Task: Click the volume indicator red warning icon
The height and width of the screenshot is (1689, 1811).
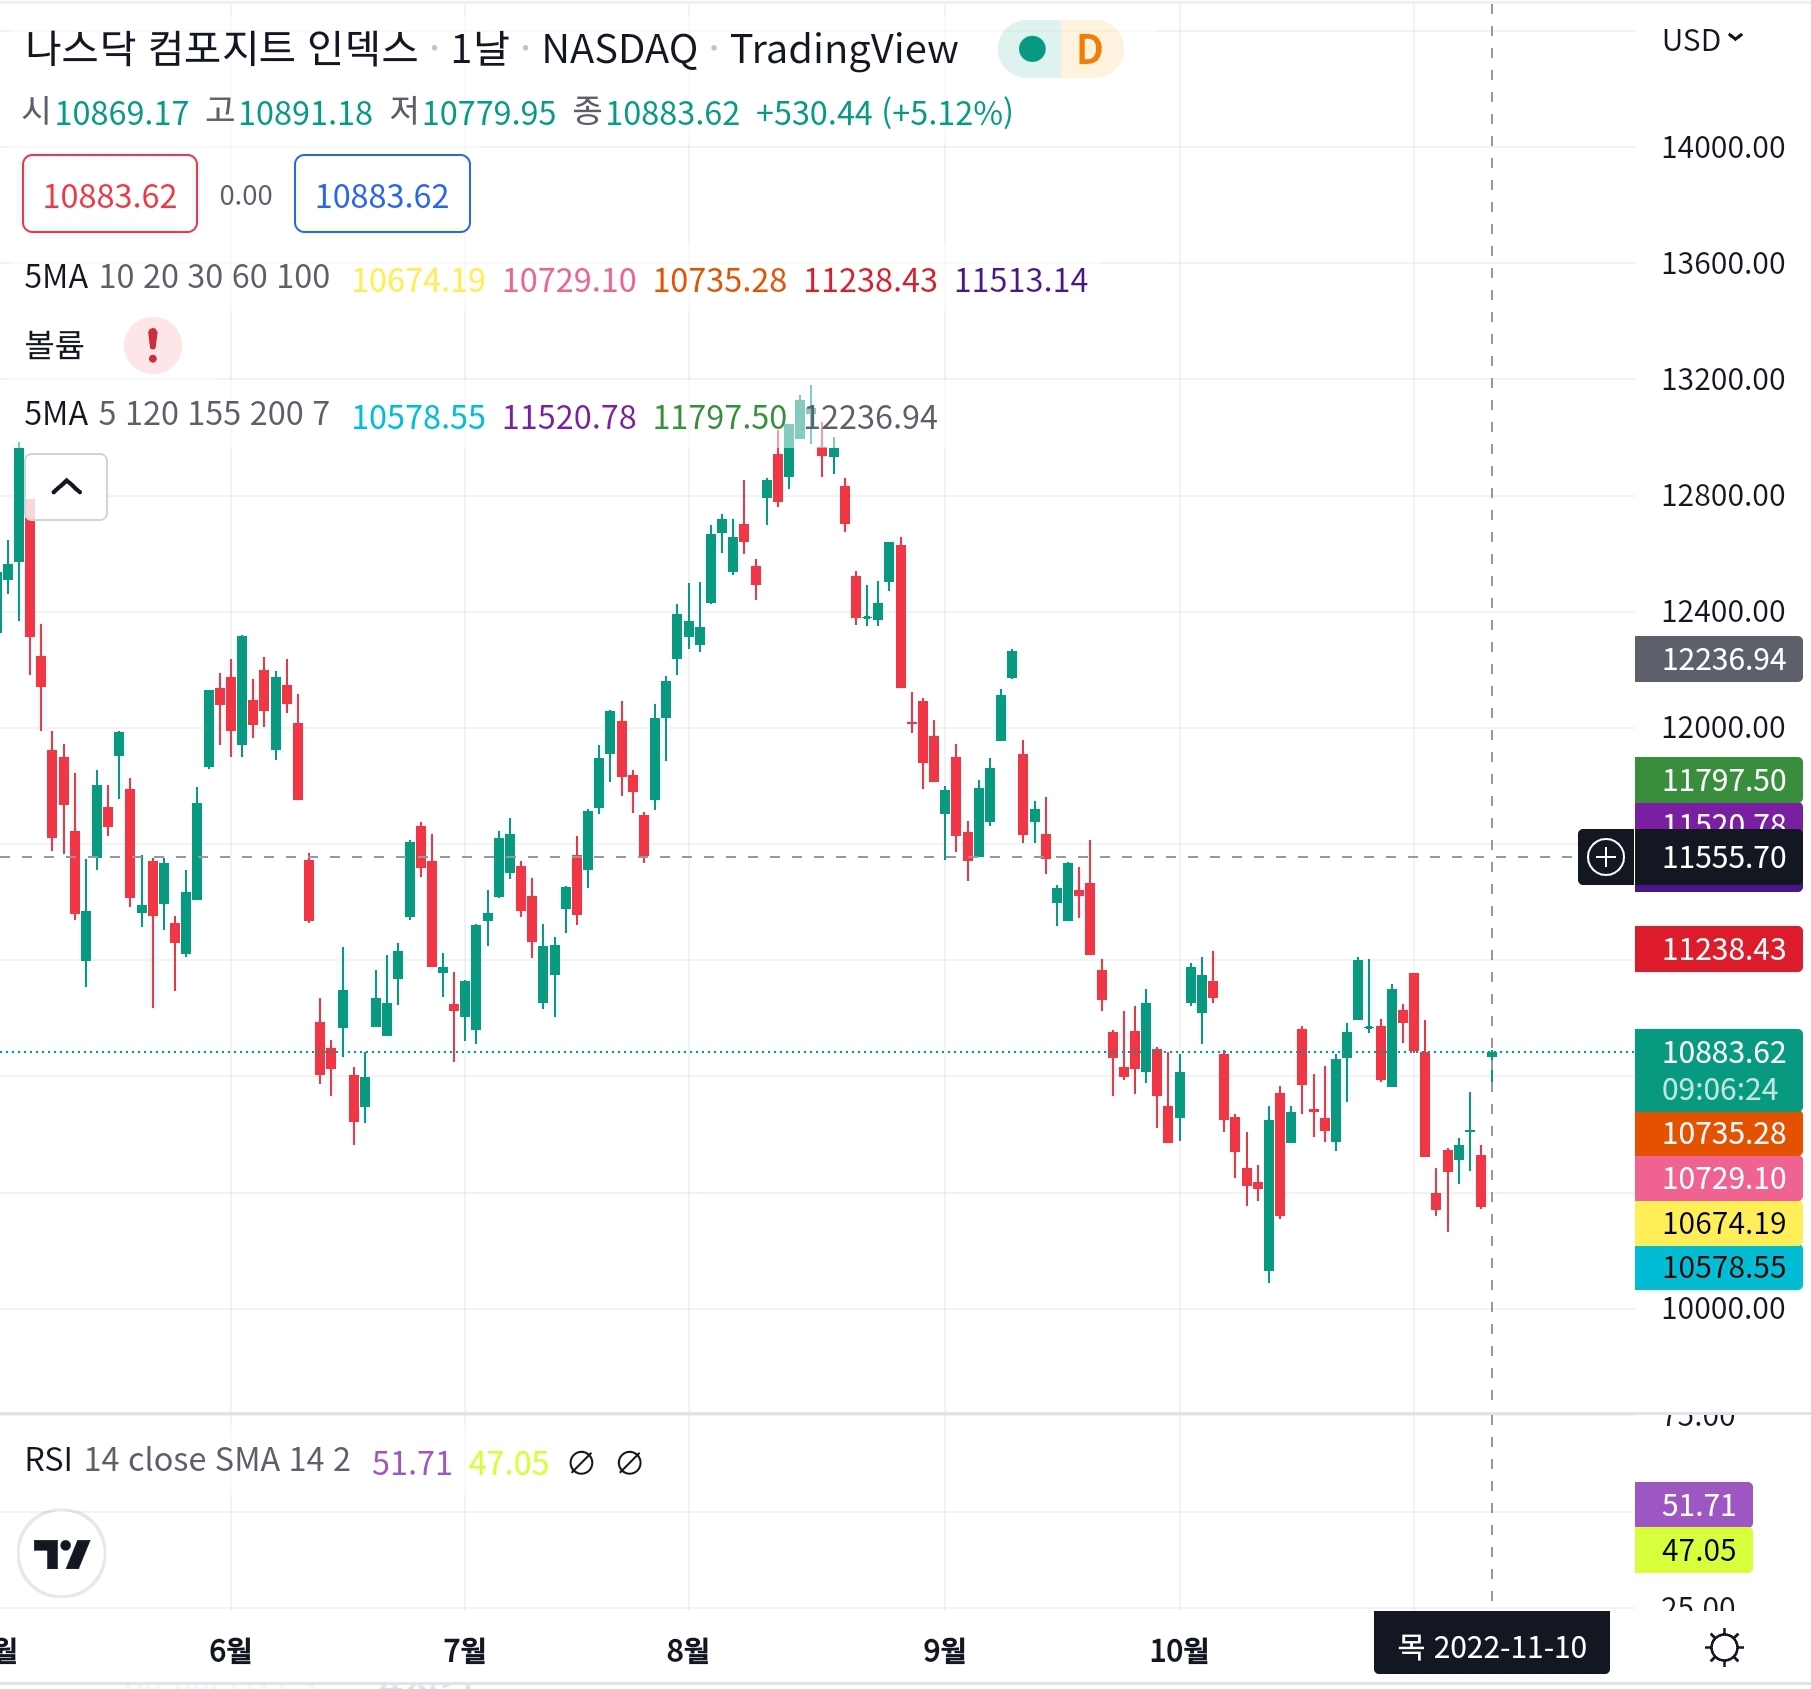Action: pos(153,345)
